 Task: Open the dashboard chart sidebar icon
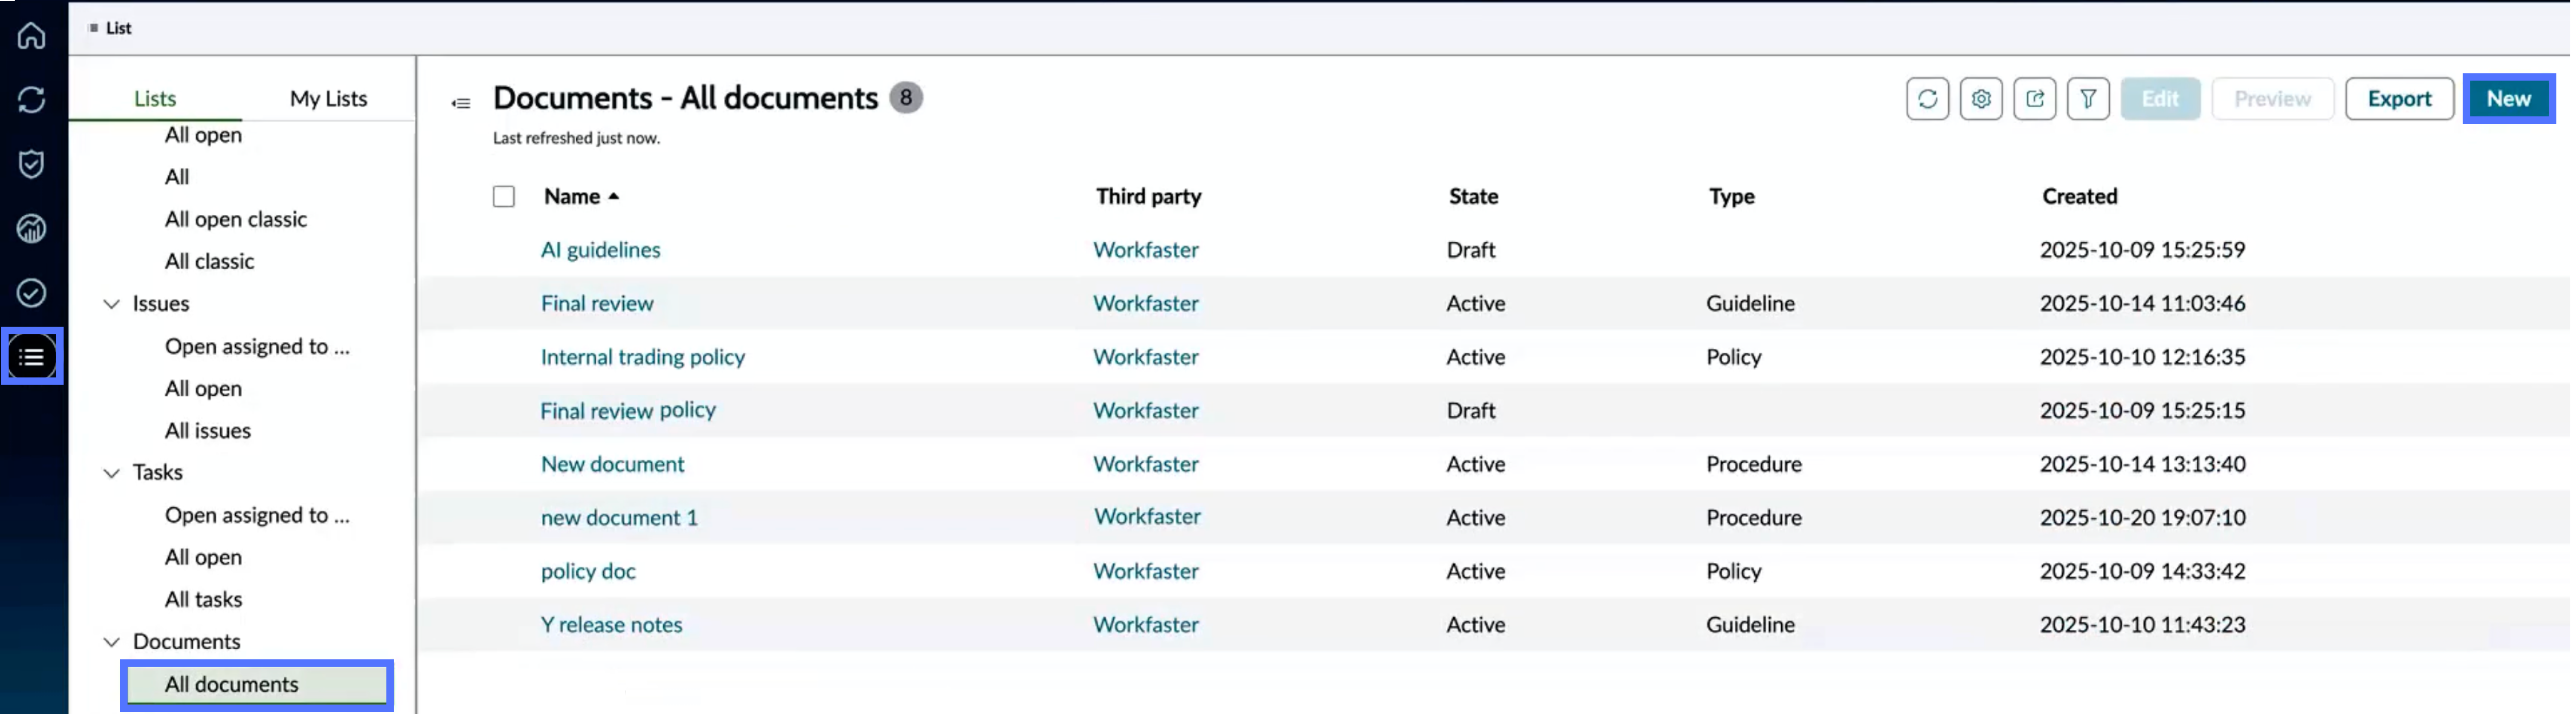click(x=31, y=228)
